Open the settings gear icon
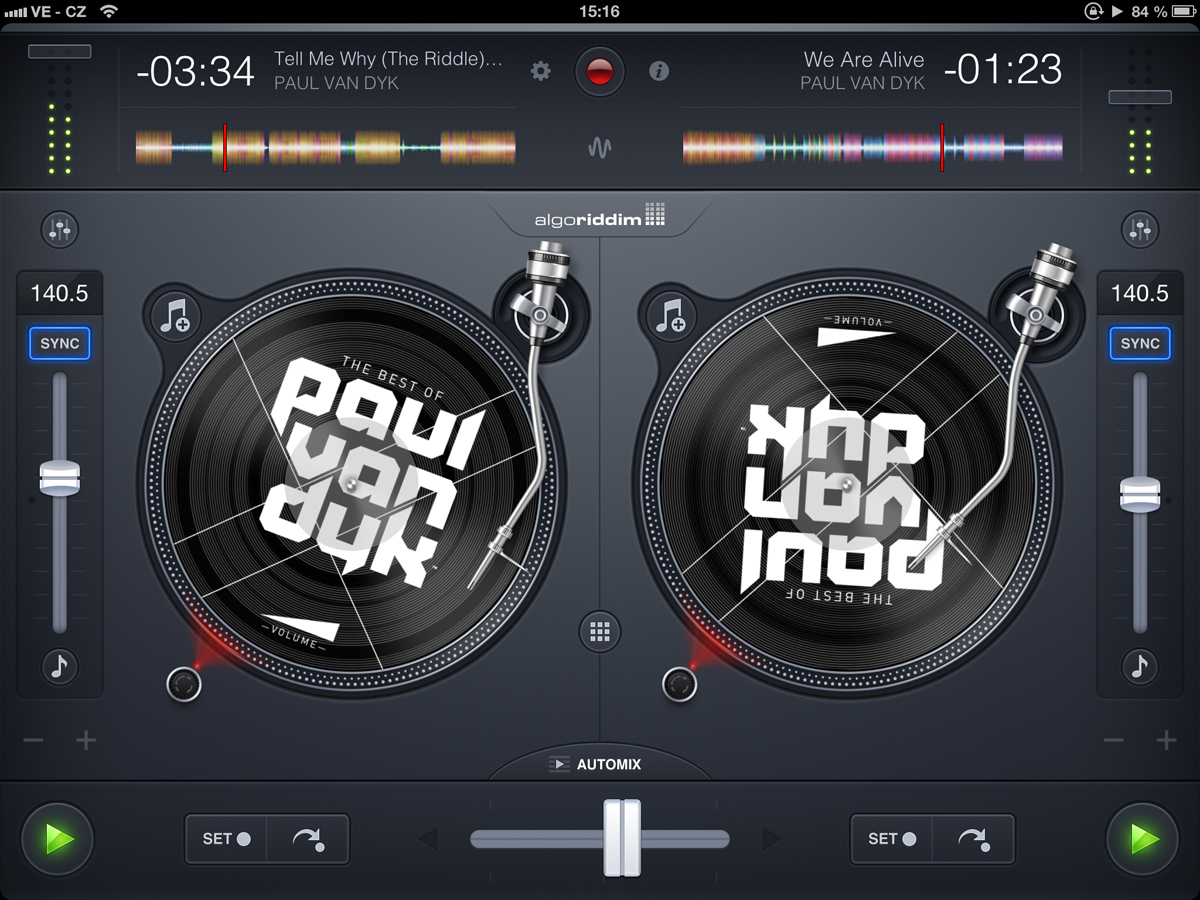Image resolution: width=1200 pixels, height=900 pixels. (541, 71)
